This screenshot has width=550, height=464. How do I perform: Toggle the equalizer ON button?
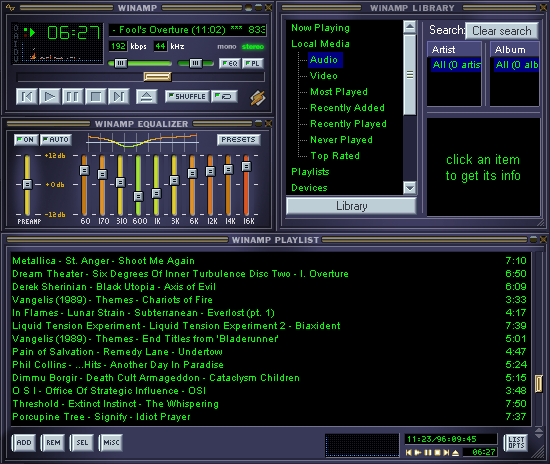[x=26, y=140]
